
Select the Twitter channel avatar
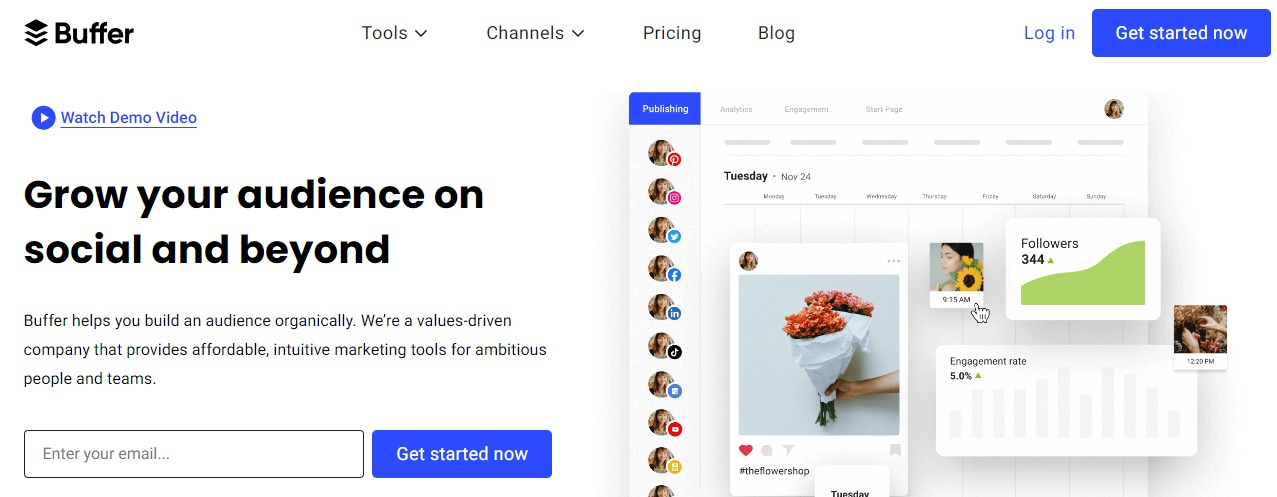tap(664, 231)
